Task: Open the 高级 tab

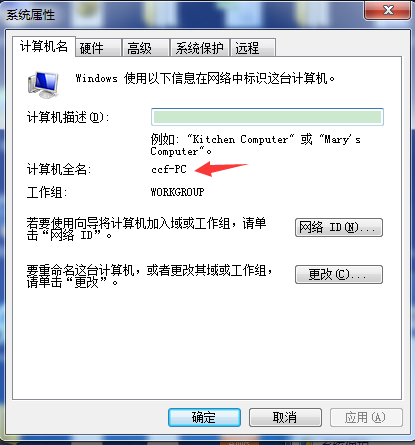Action: 146,48
